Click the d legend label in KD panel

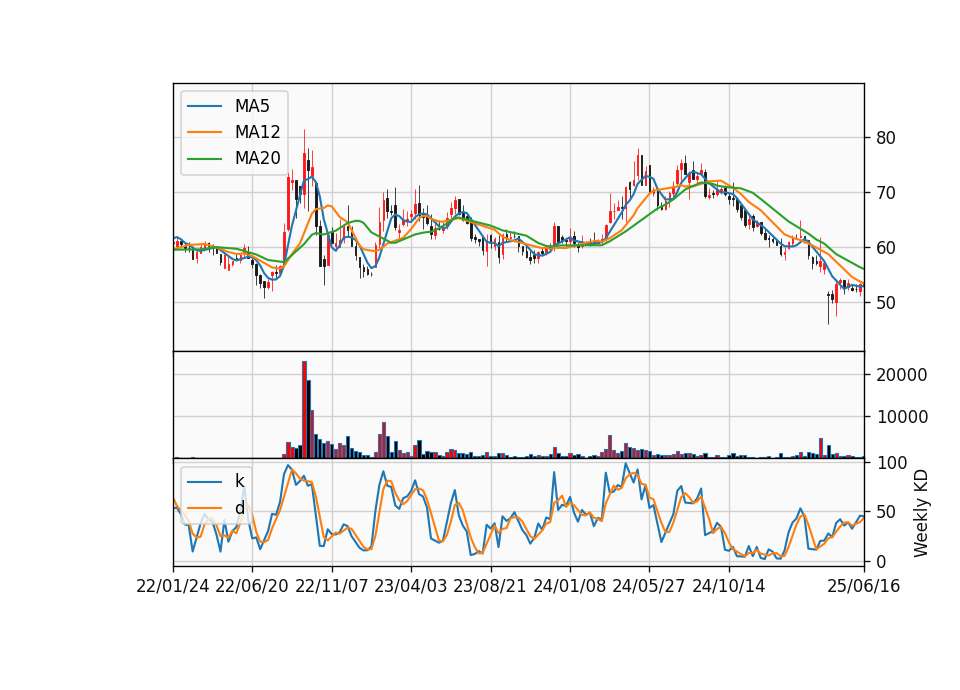click(x=239, y=508)
